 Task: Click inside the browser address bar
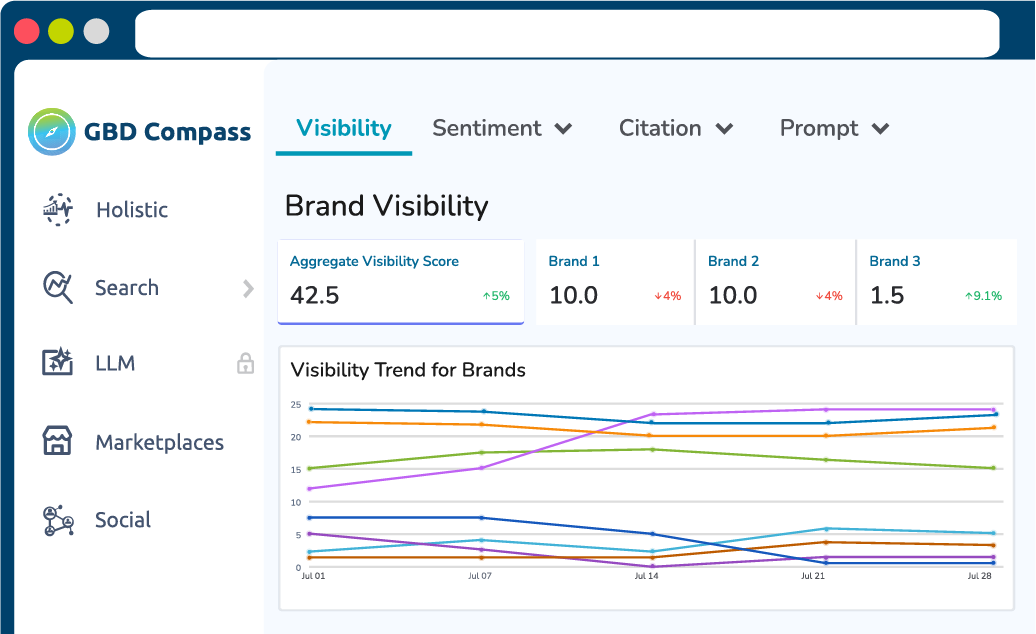[568, 33]
